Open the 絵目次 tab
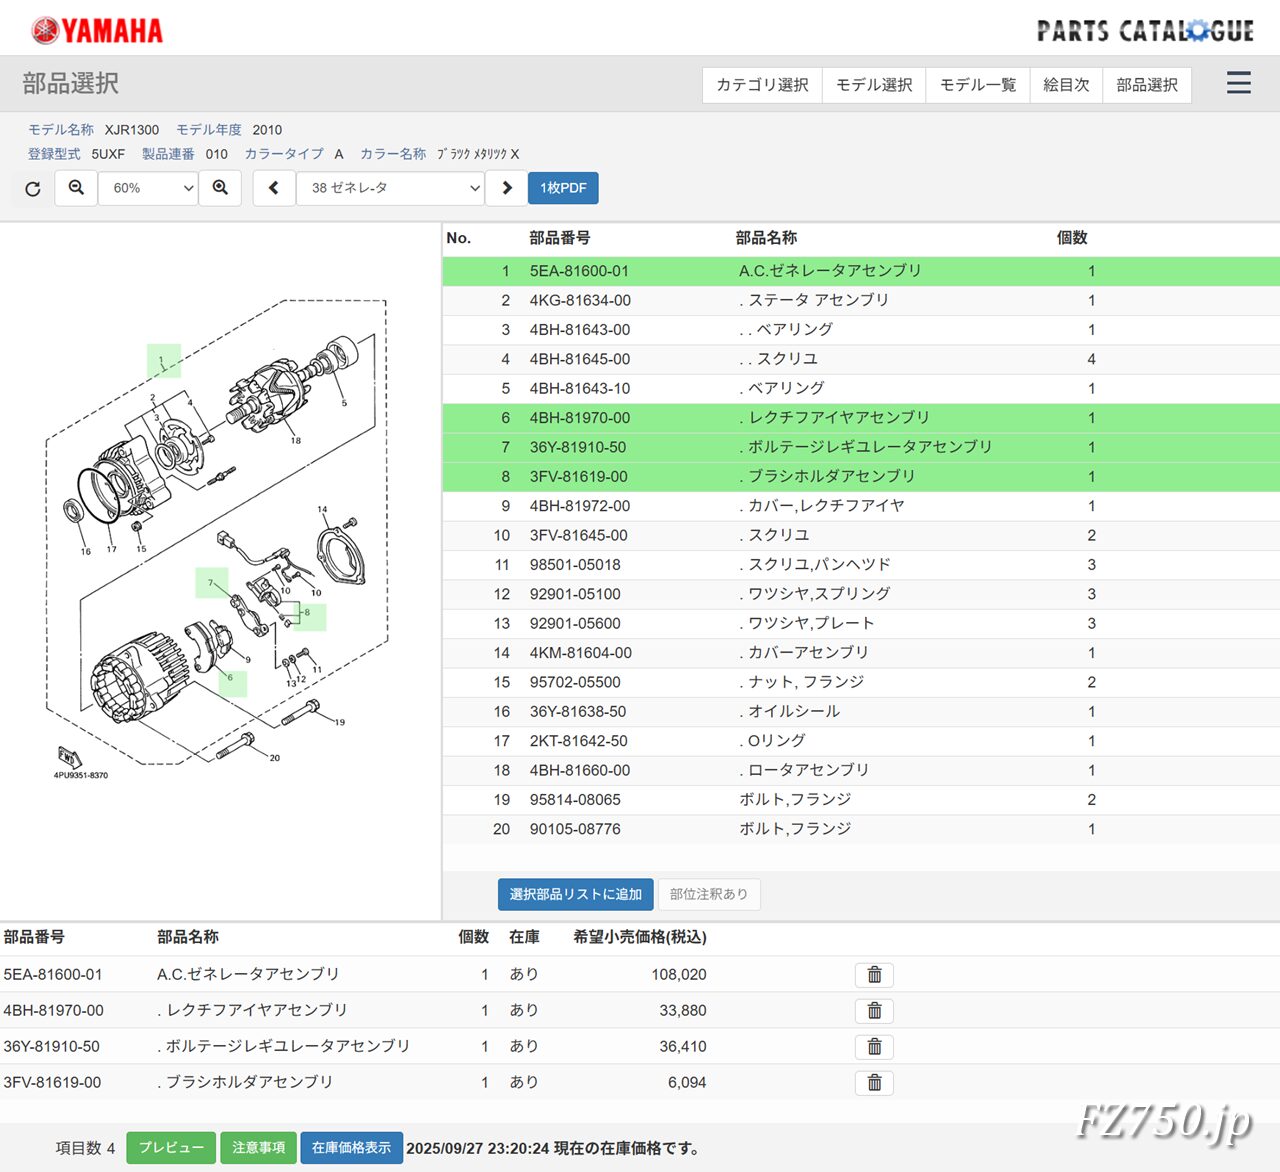The height and width of the screenshot is (1172, 1280). (x=1066, y=85)
